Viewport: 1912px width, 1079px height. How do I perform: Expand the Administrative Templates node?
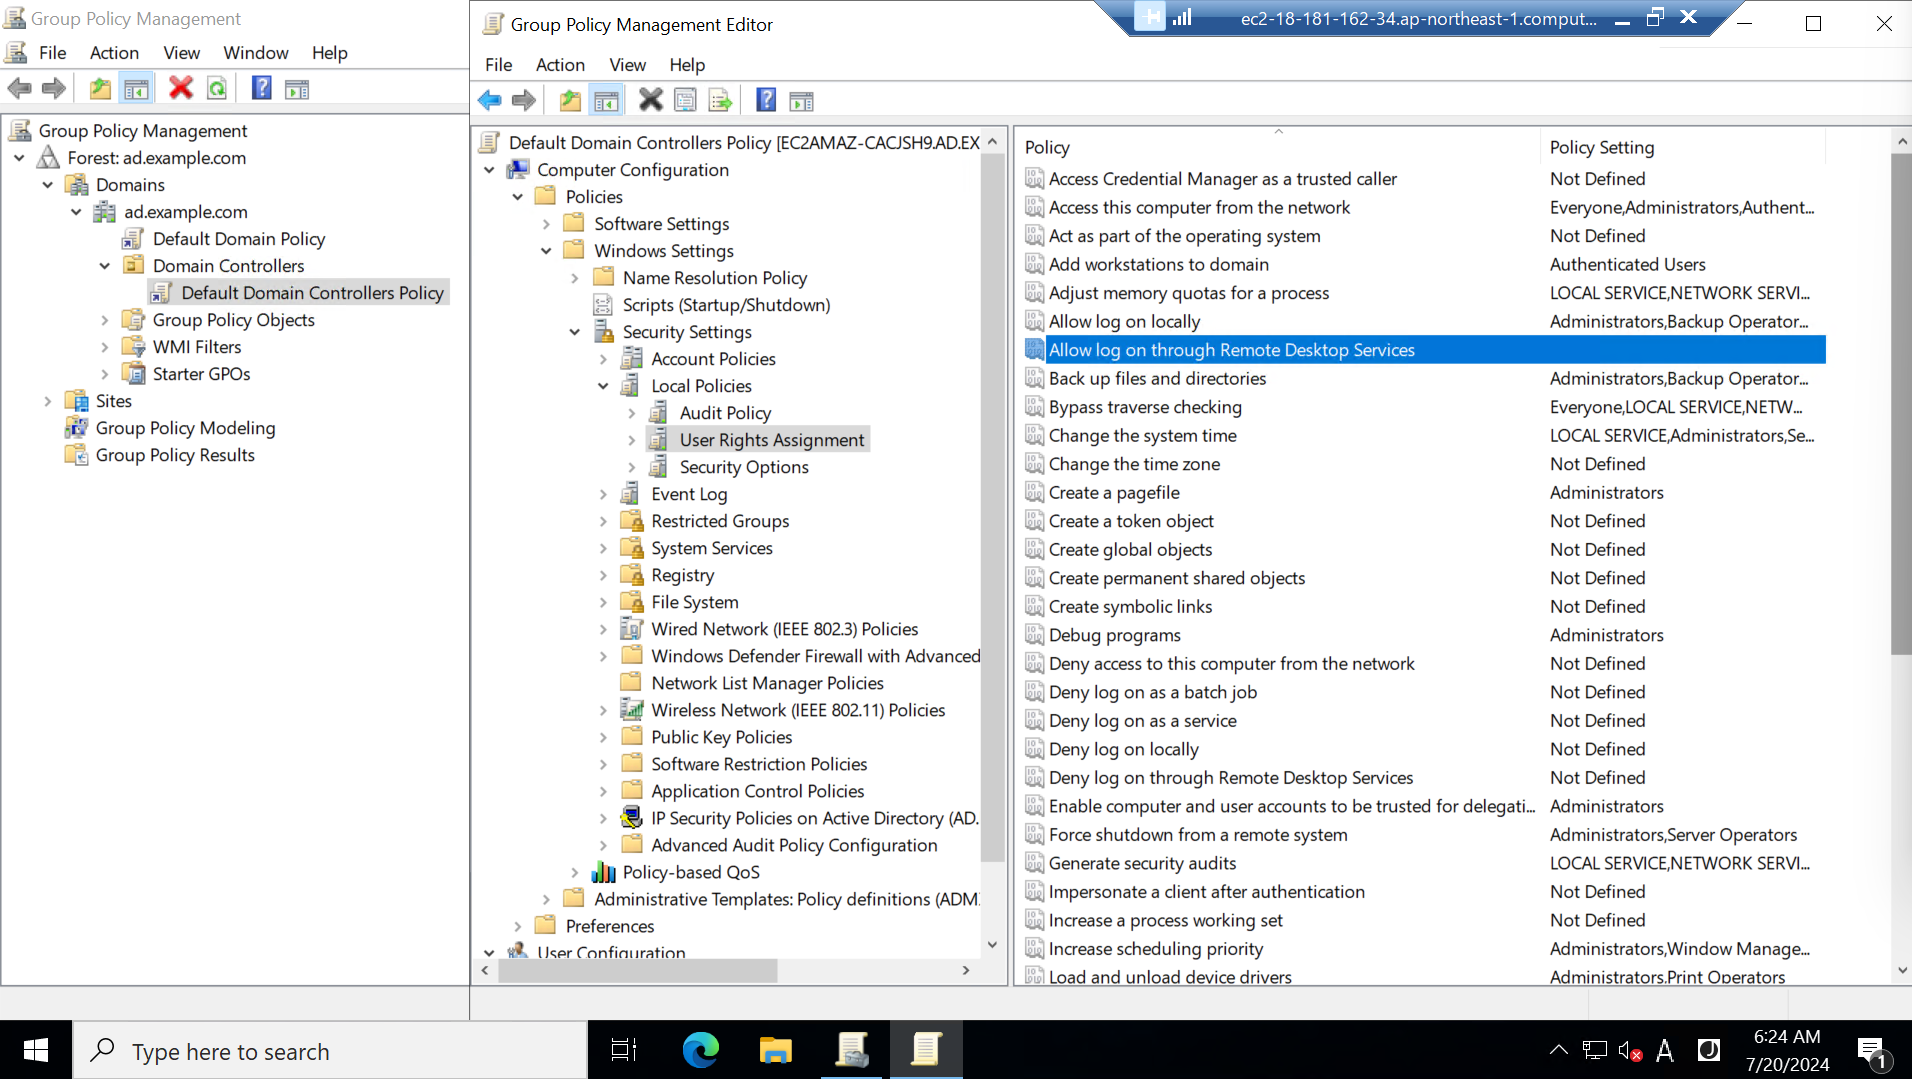[546, 899]
